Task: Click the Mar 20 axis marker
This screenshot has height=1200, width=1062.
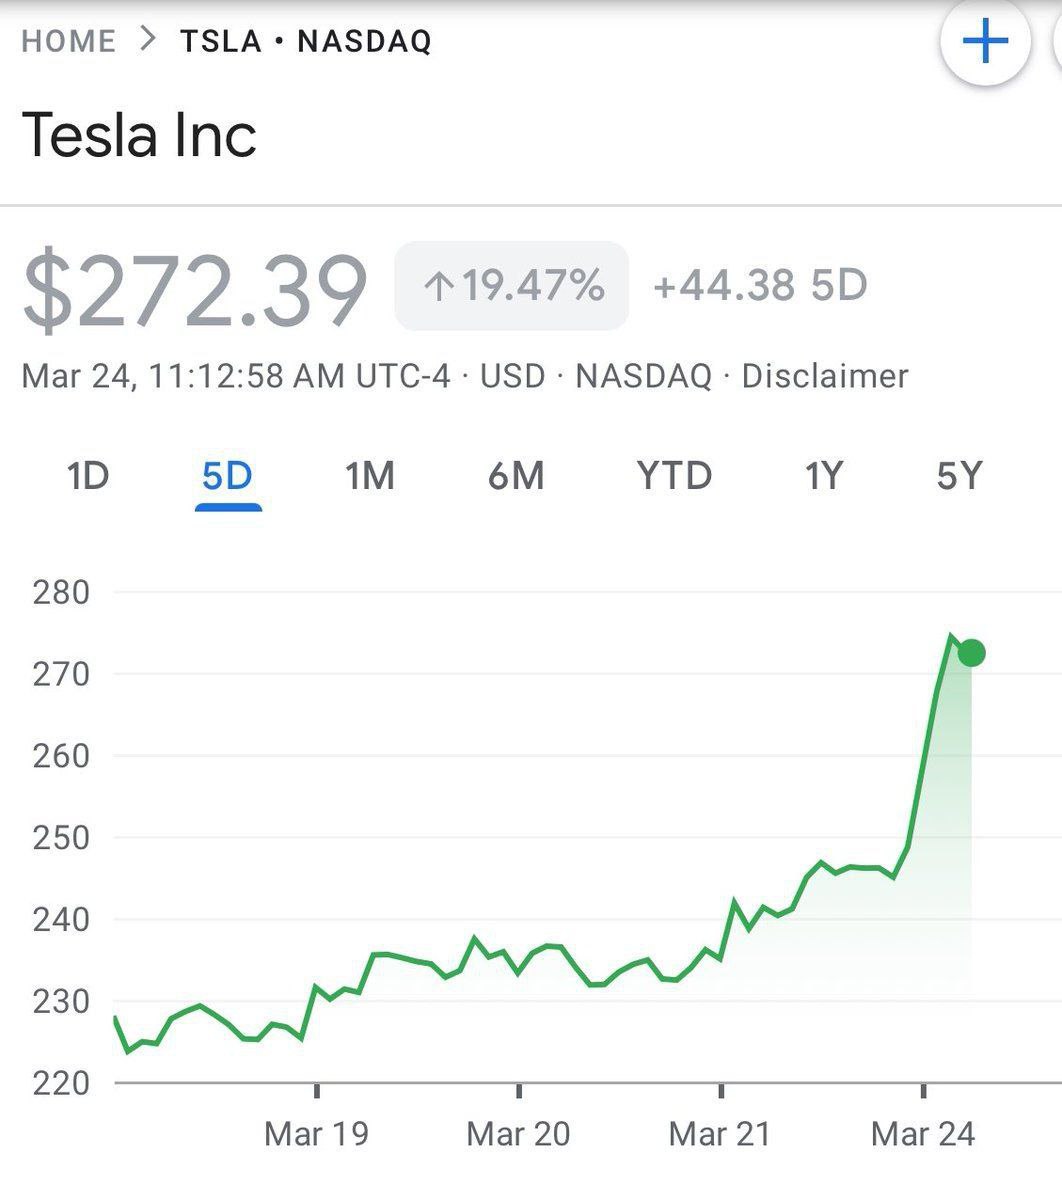Action: click(x=518, y=1134)
